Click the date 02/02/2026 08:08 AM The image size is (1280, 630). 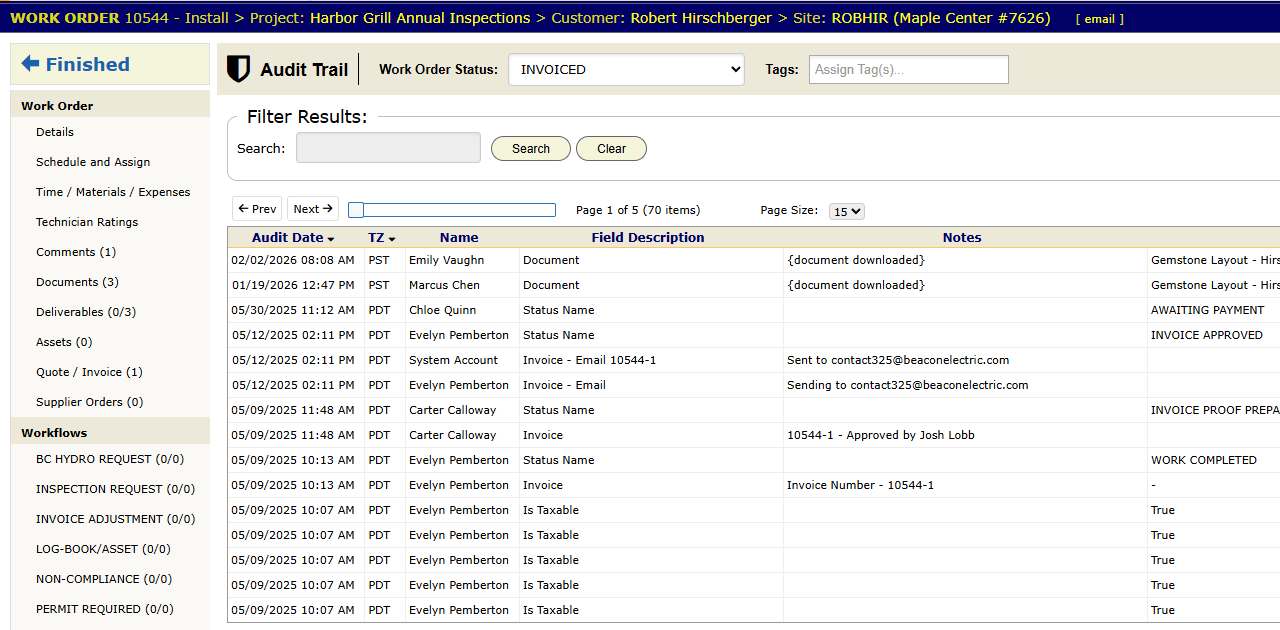tap(293, 260)
